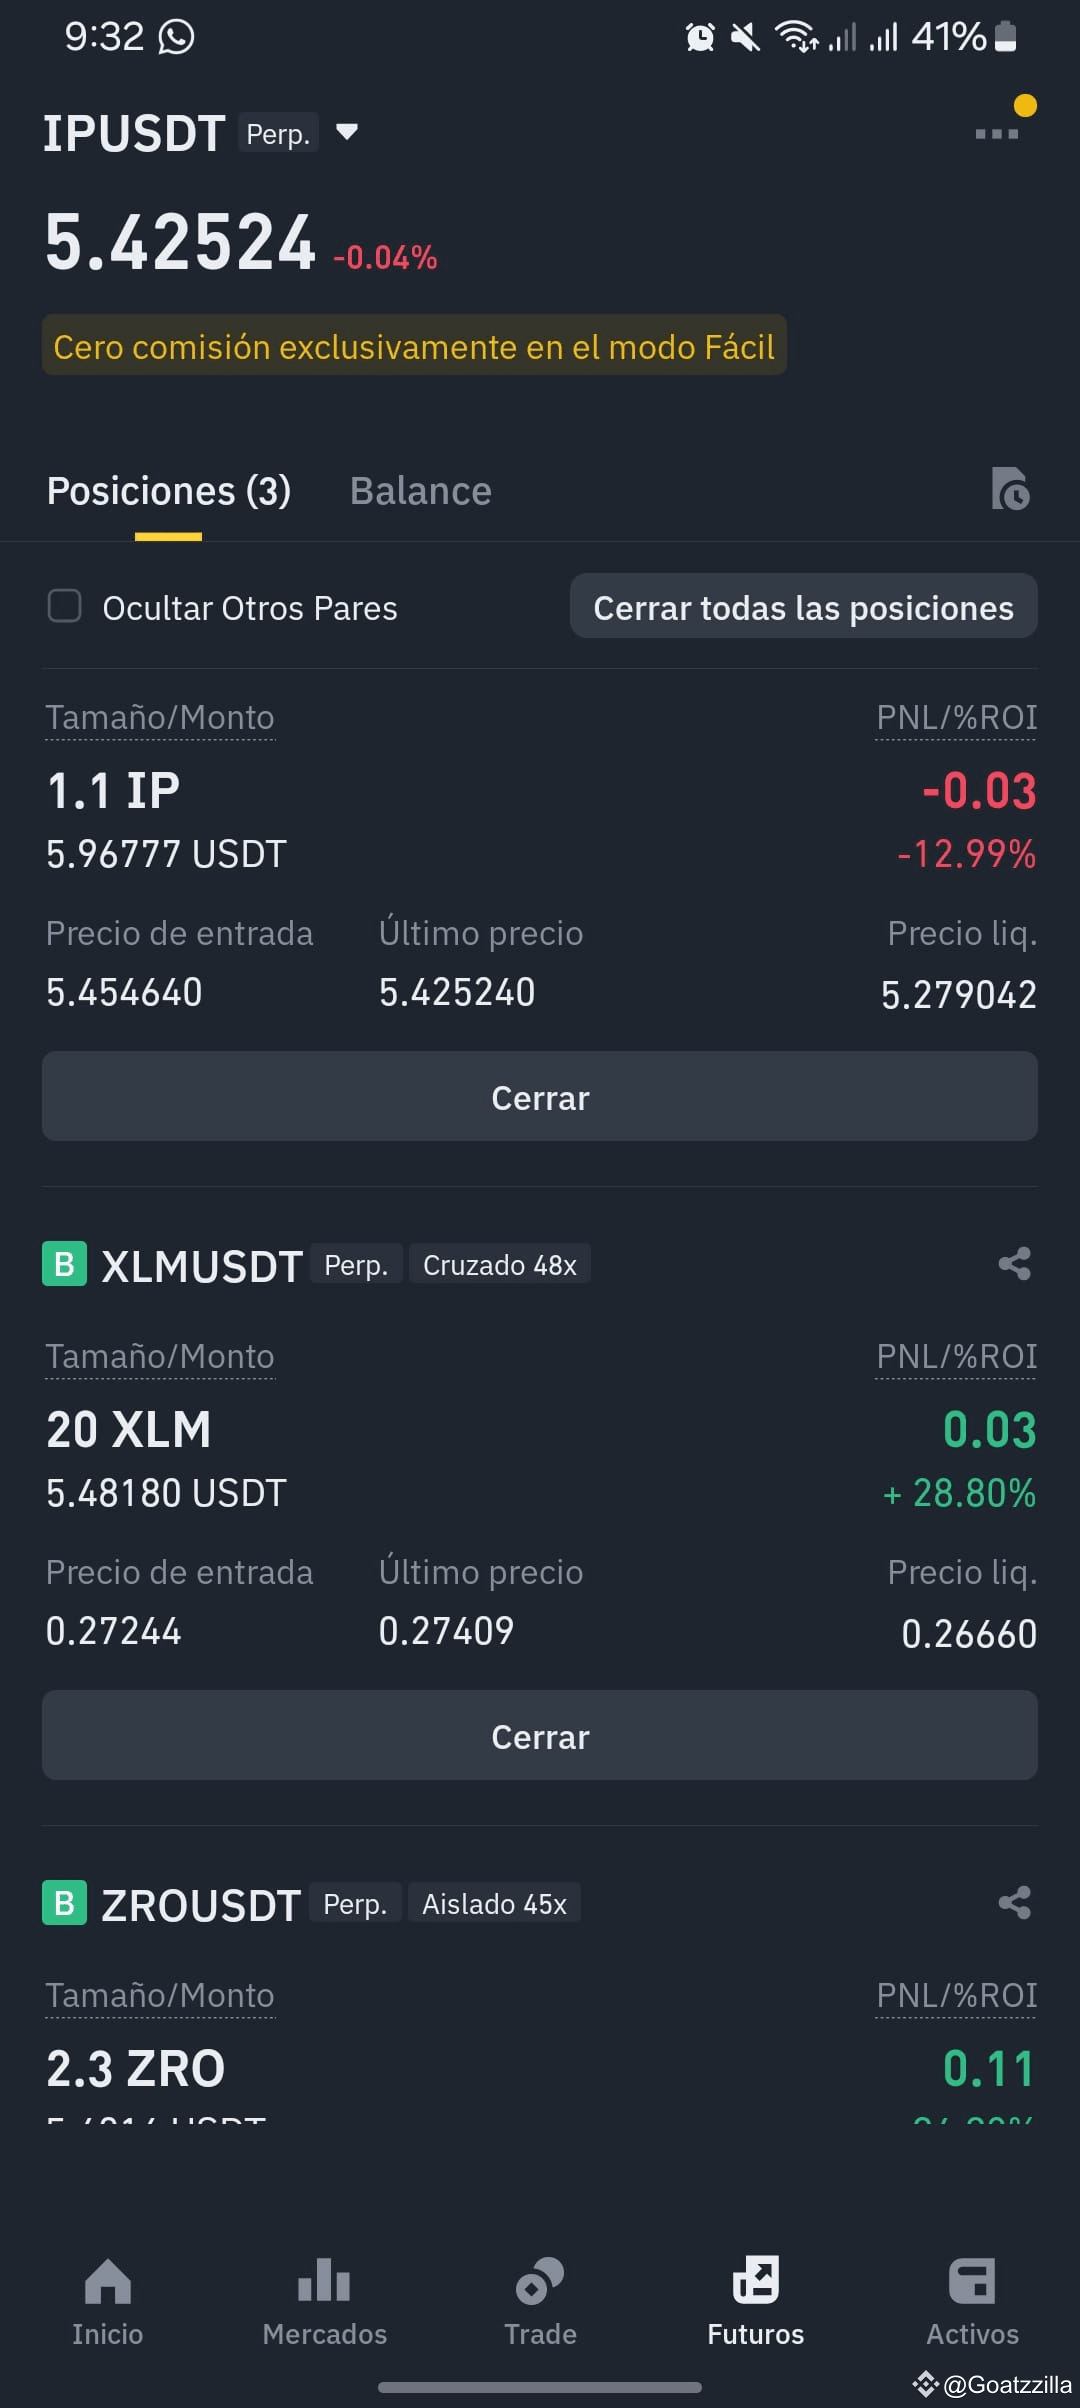This screenshot has width=1080, height=2408.
Task: Tap the Futuros icon in the bottom bar
Action: [x=756, y=2281]
